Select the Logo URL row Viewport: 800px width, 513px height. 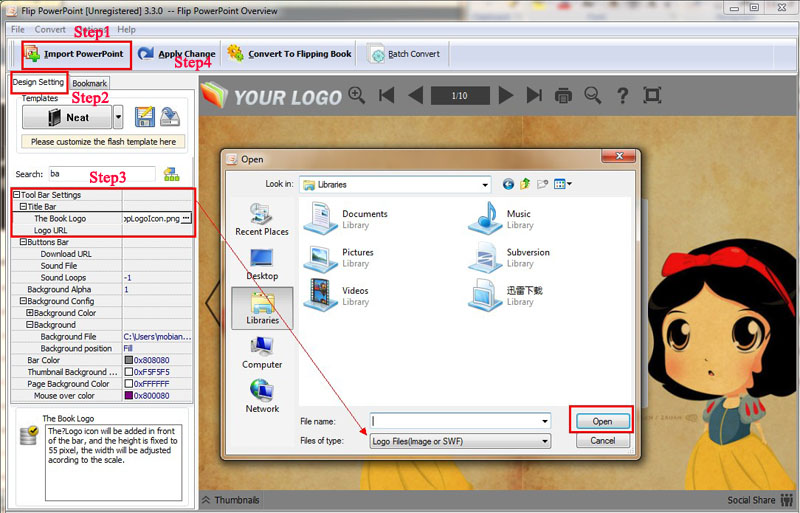coord(102,230)
